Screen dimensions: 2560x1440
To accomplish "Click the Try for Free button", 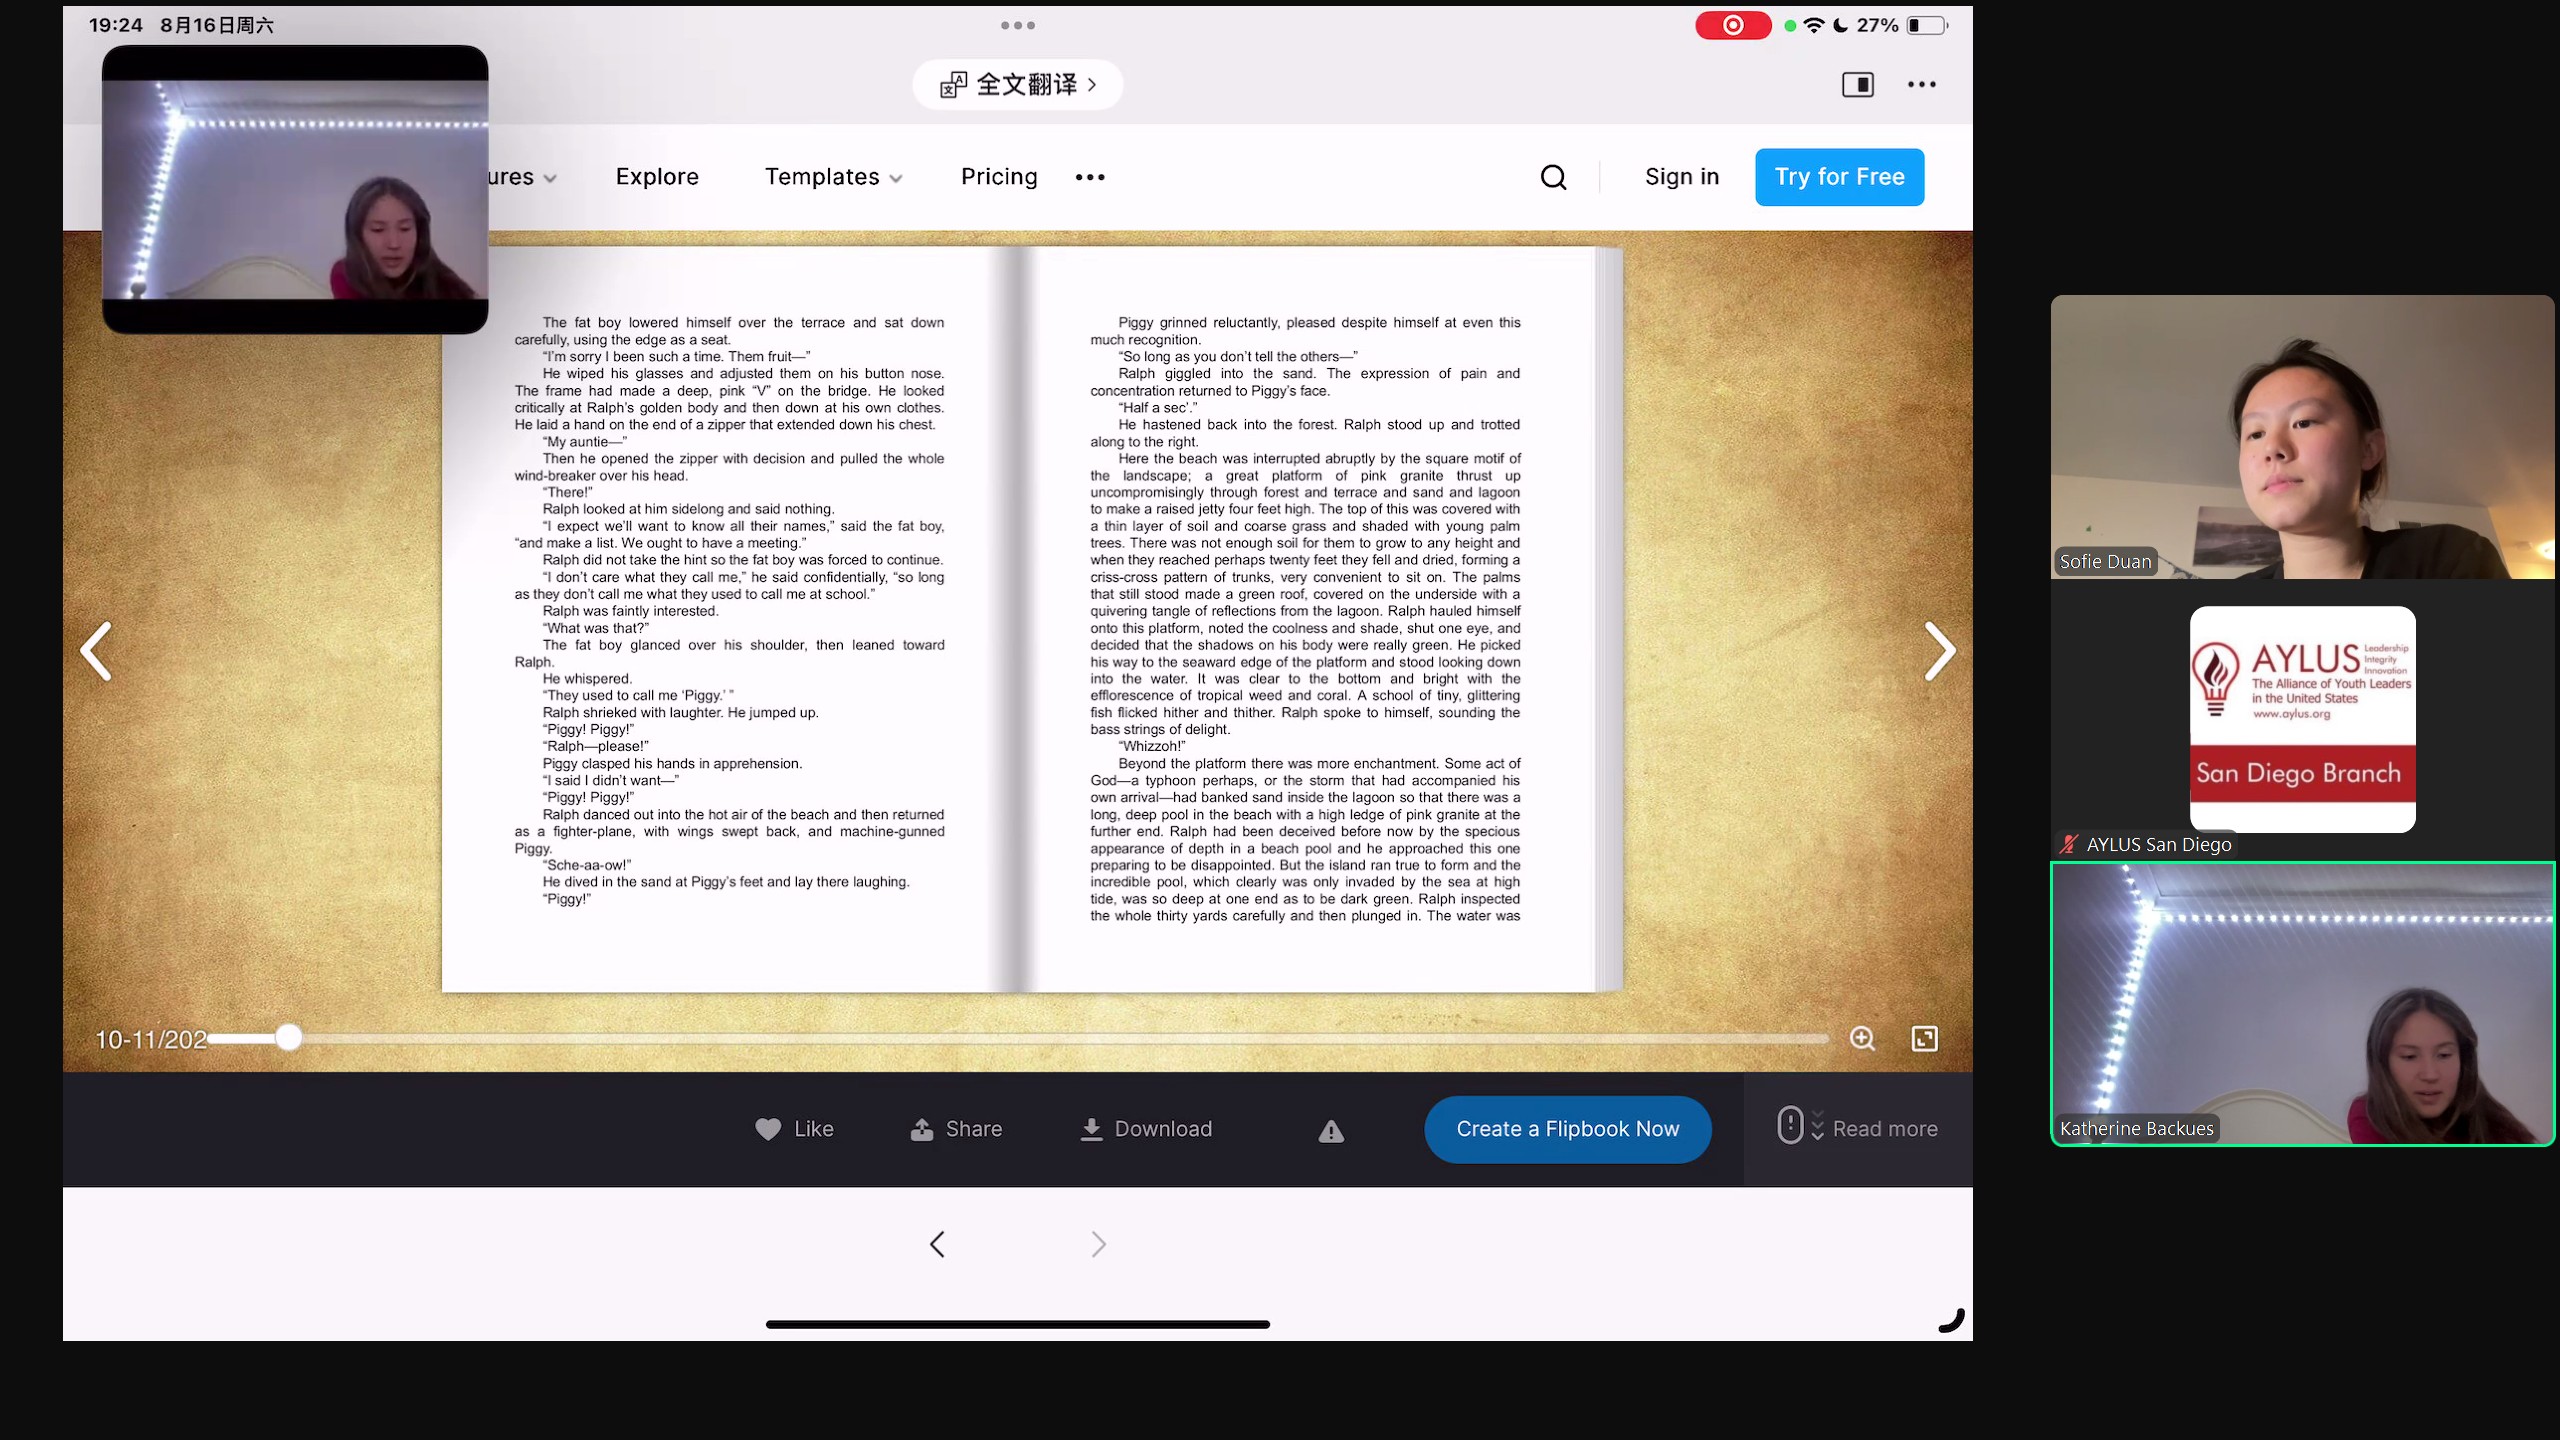I will [1839, 177].
